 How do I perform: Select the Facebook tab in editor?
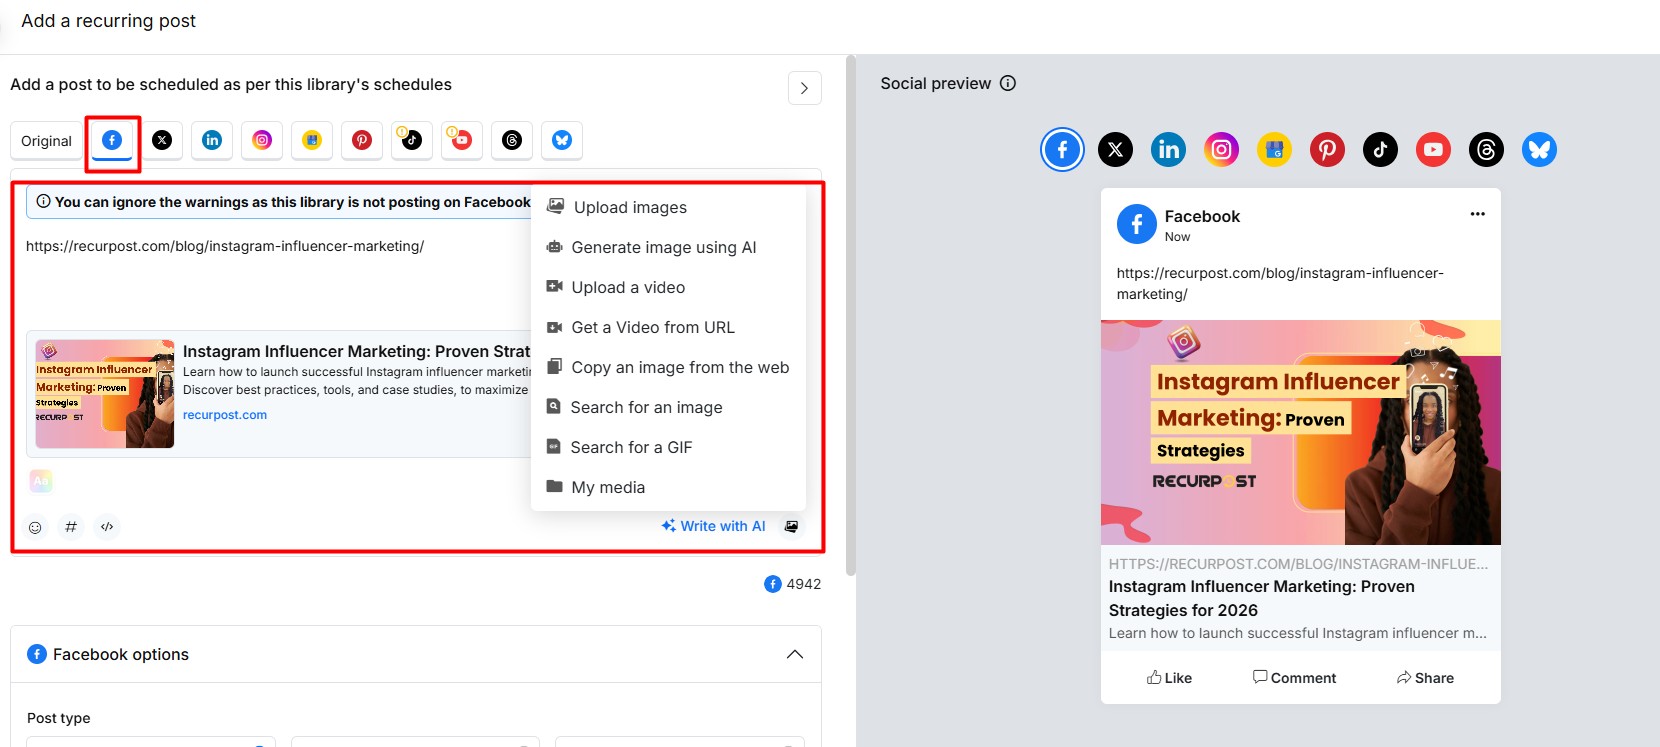(x=112, y=141)
